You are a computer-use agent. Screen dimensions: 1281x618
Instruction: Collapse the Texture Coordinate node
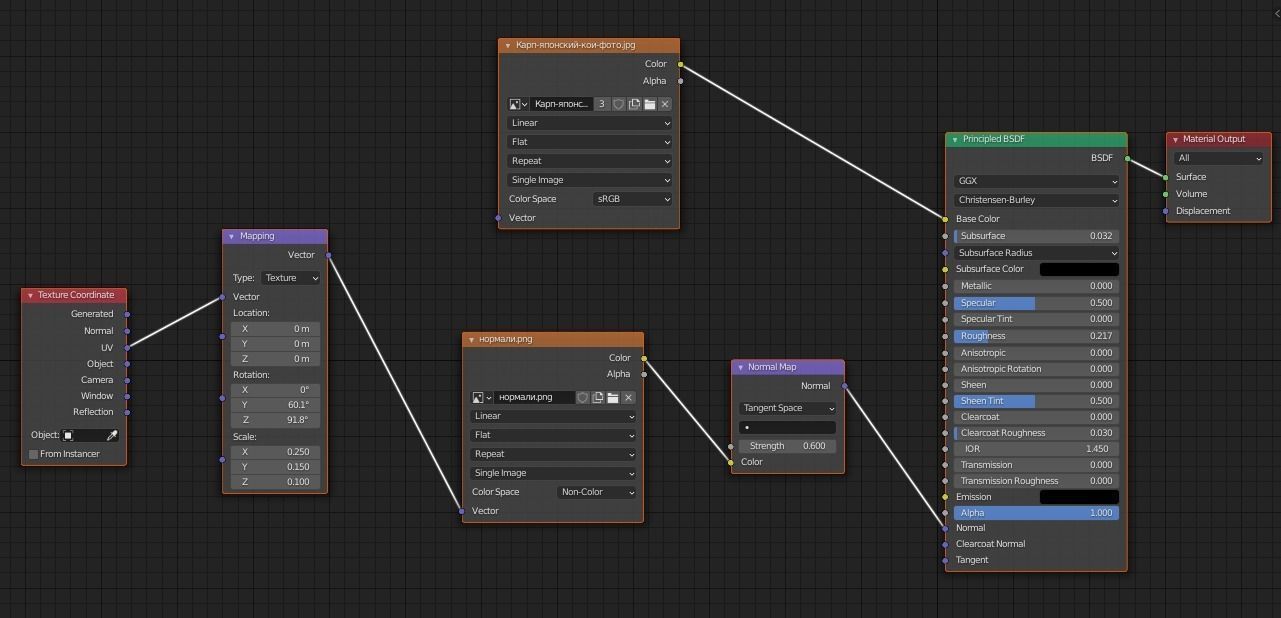coord(30,295)
